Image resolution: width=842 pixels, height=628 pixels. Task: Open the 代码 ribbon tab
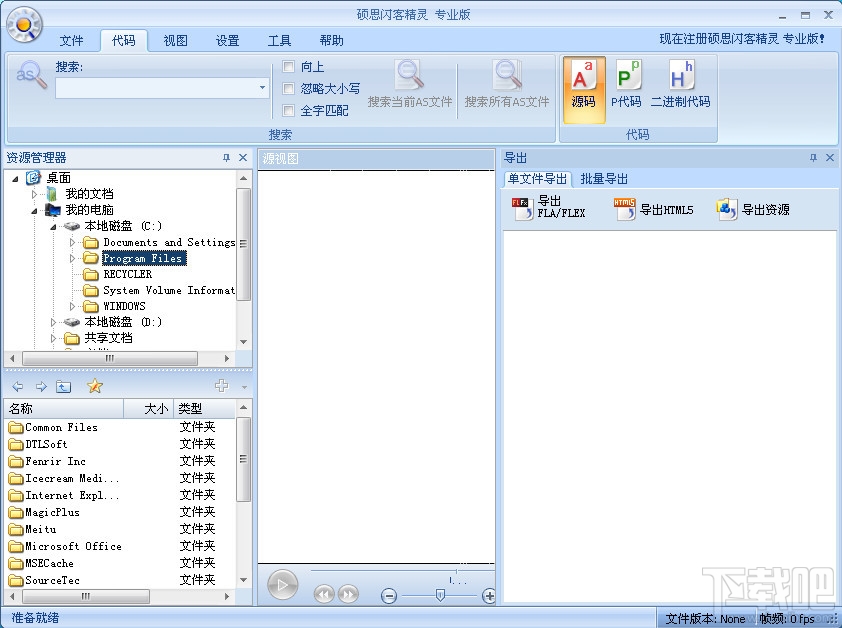124,40
